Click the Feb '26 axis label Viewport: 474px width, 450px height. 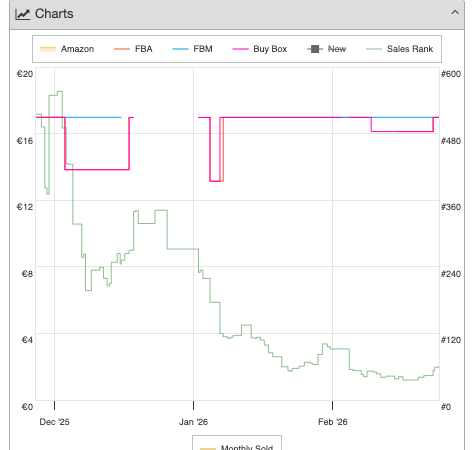click(x=333, y=422)
